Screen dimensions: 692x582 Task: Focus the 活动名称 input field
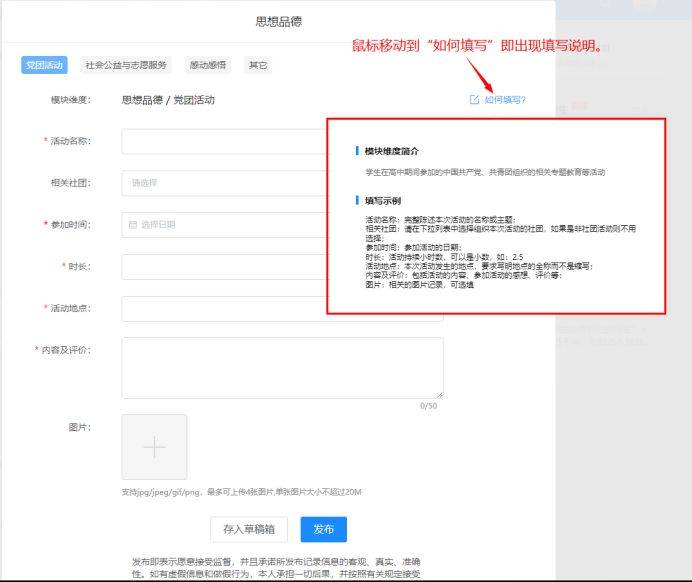(x=224, y=142)
